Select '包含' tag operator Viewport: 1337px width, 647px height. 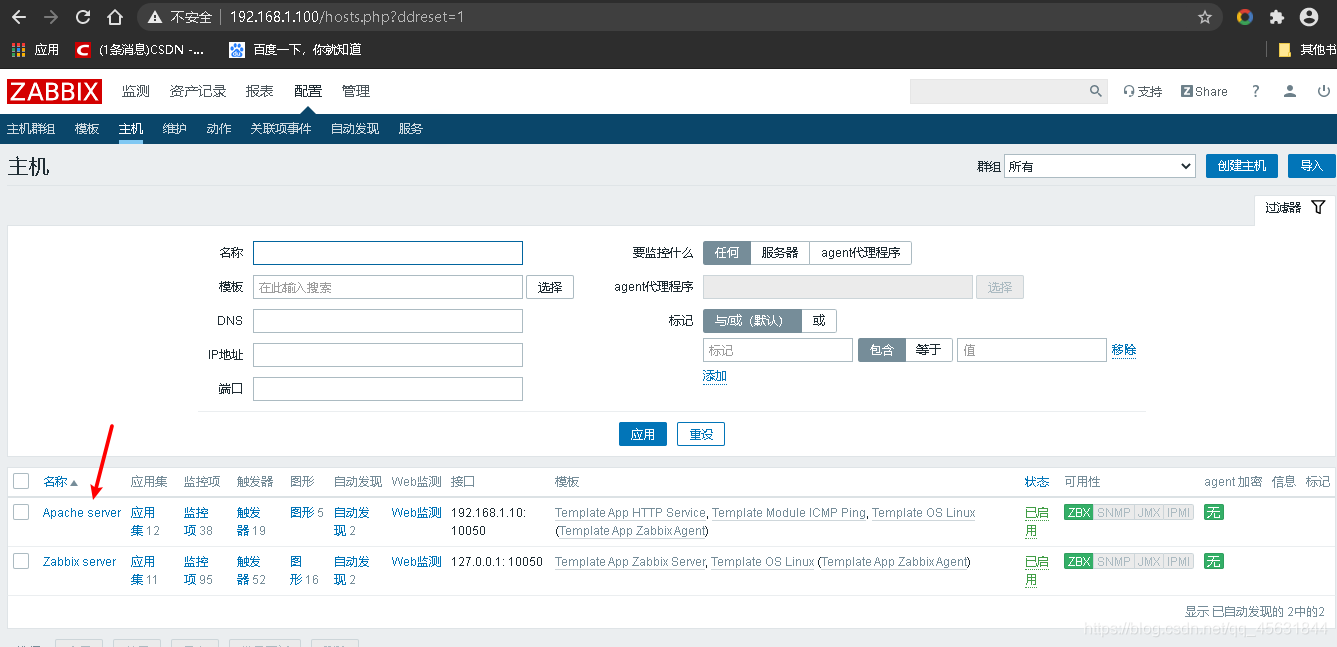(882, 350)
